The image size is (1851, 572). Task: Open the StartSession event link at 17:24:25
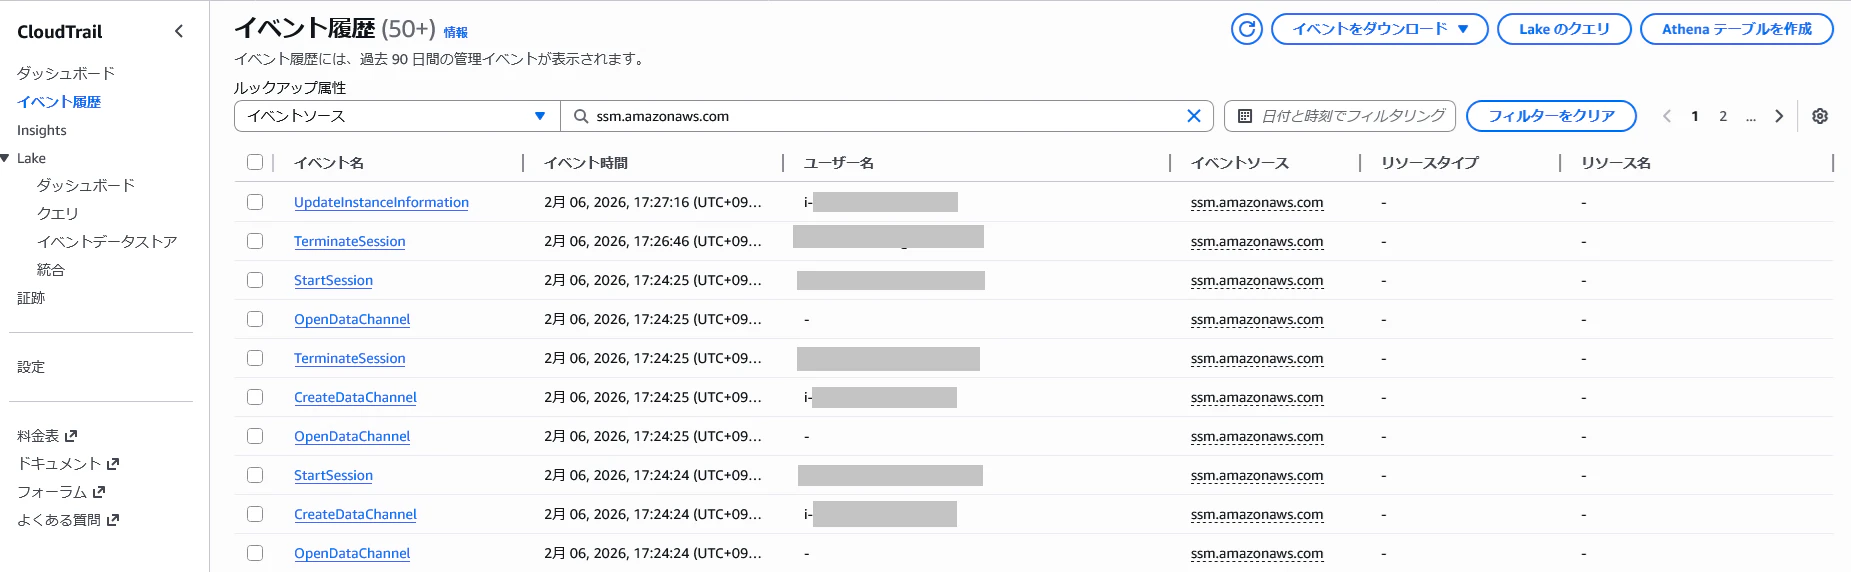pos(333,280)
